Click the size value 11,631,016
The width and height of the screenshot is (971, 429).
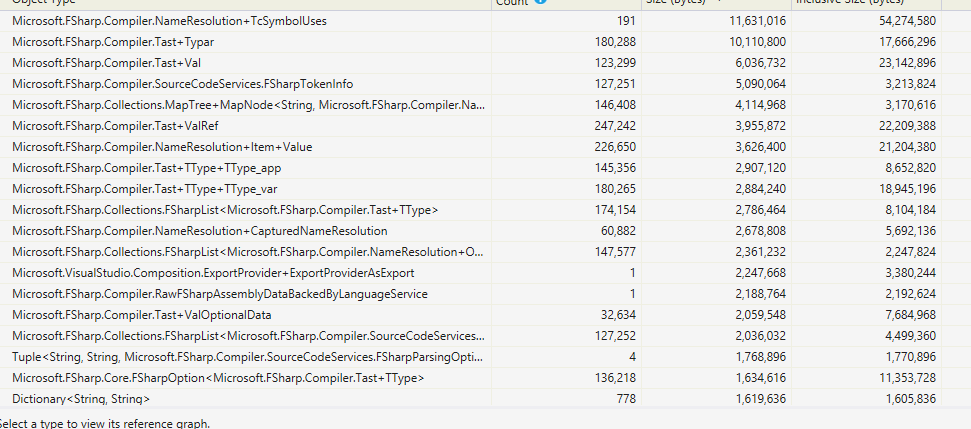pyautogui.click(x=758, y=21)
